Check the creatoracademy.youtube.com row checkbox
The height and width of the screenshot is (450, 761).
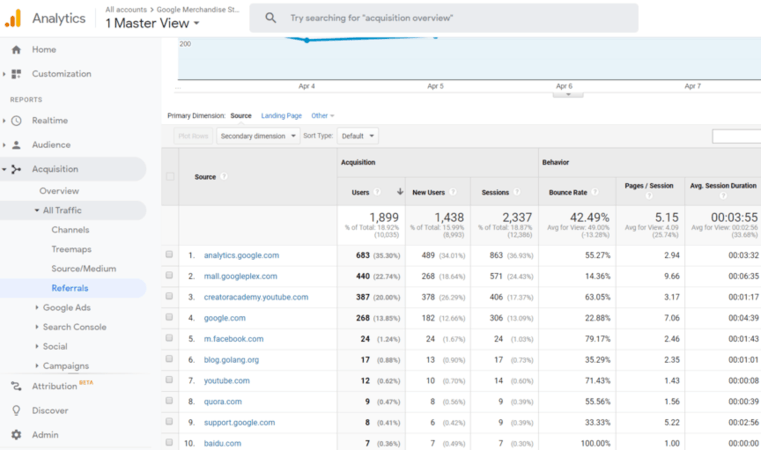169,296
